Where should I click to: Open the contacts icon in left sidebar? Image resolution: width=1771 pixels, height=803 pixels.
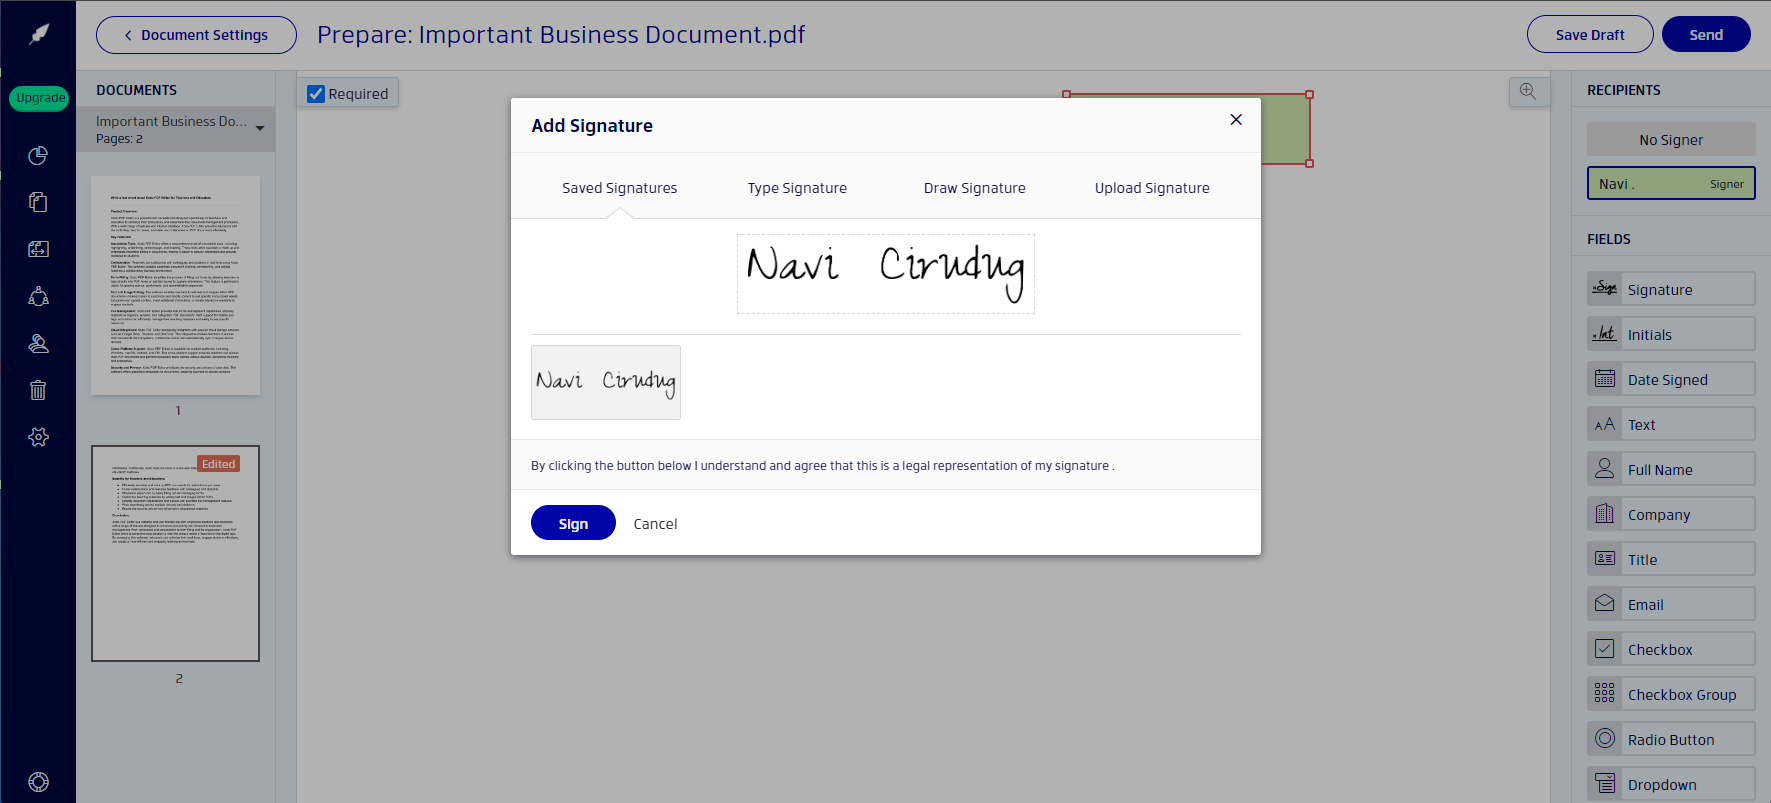(x=38, y=343)
